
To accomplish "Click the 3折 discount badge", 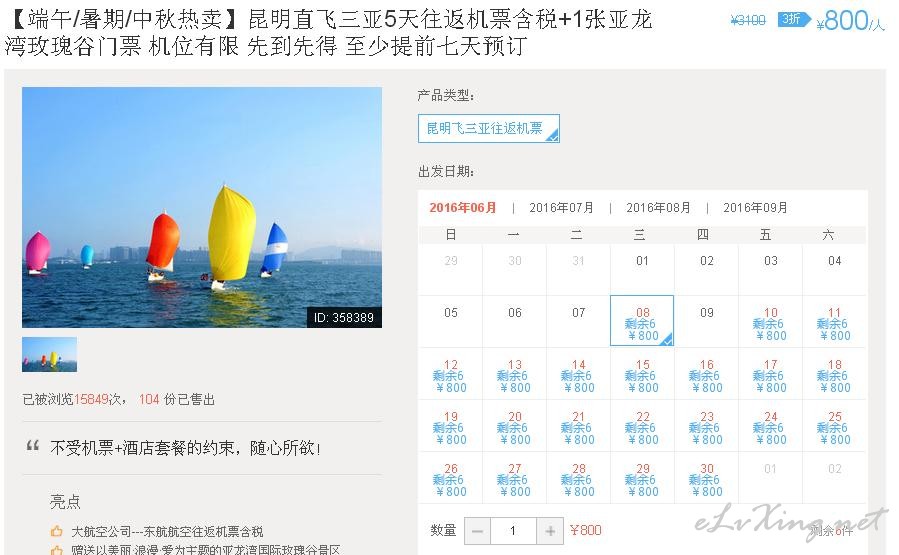I will [791, 19].
